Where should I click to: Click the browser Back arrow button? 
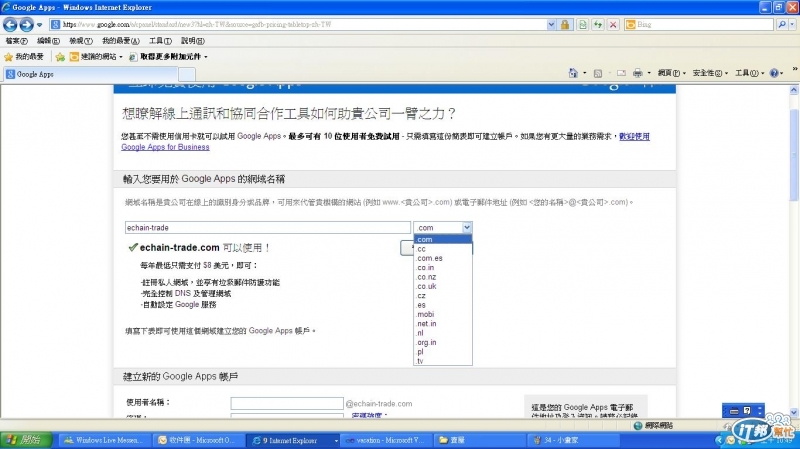pyautogui.click(x=10, y=24)
